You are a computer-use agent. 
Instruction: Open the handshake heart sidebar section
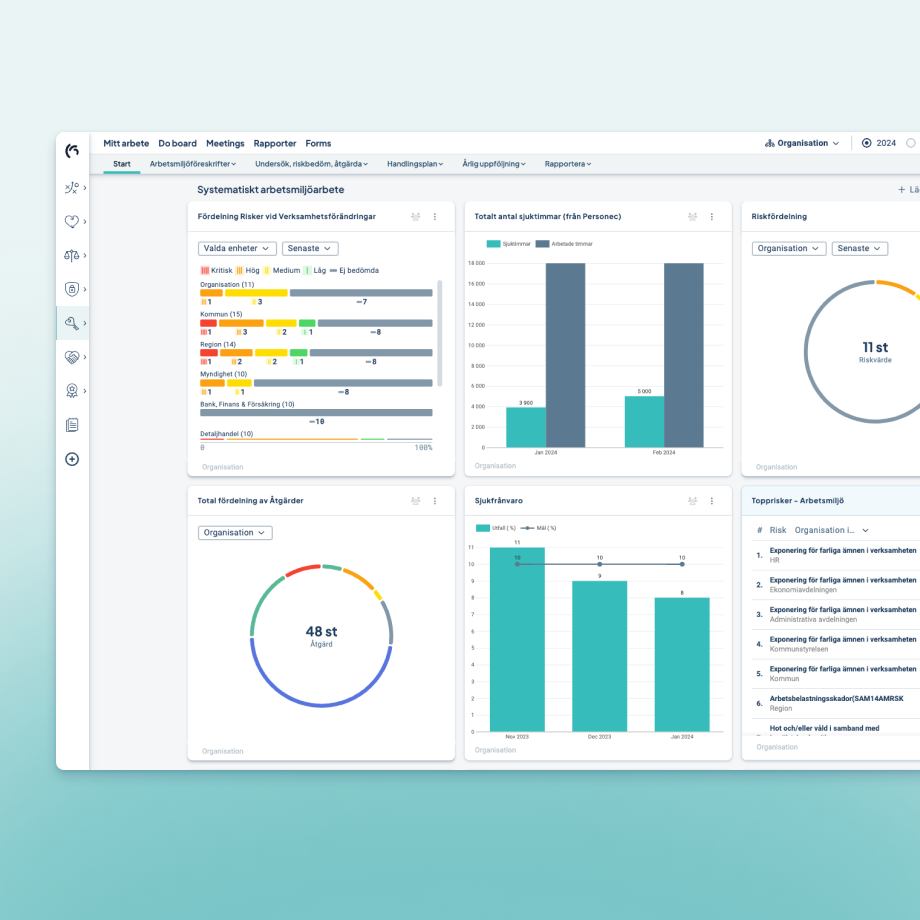[71, 357]
